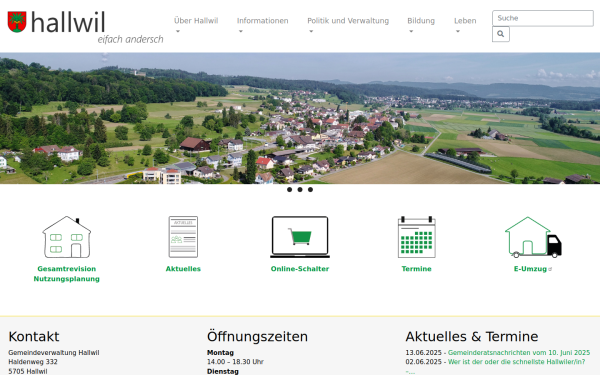Click the village panorama banner image
This screenshot has width=600, height=375.
[300, 118]
